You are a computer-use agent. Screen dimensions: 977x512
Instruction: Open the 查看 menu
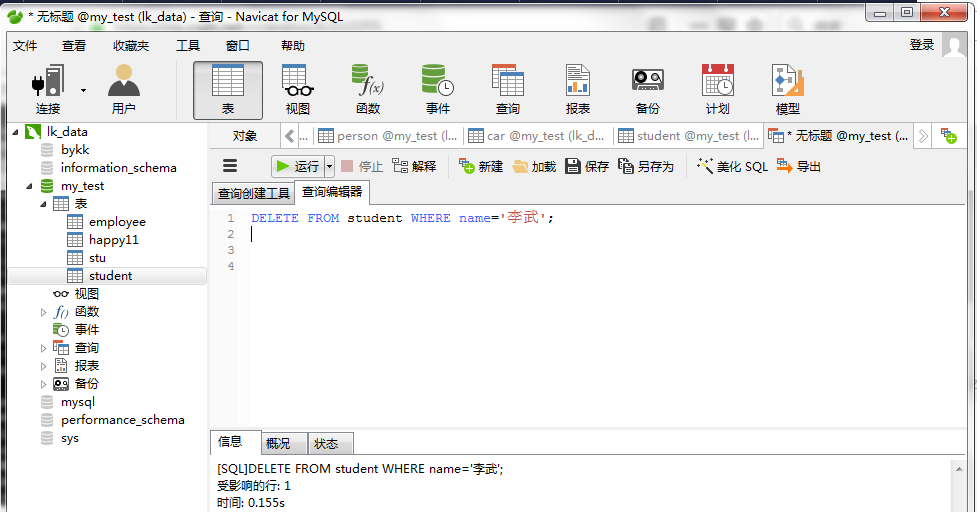(74, 45)
